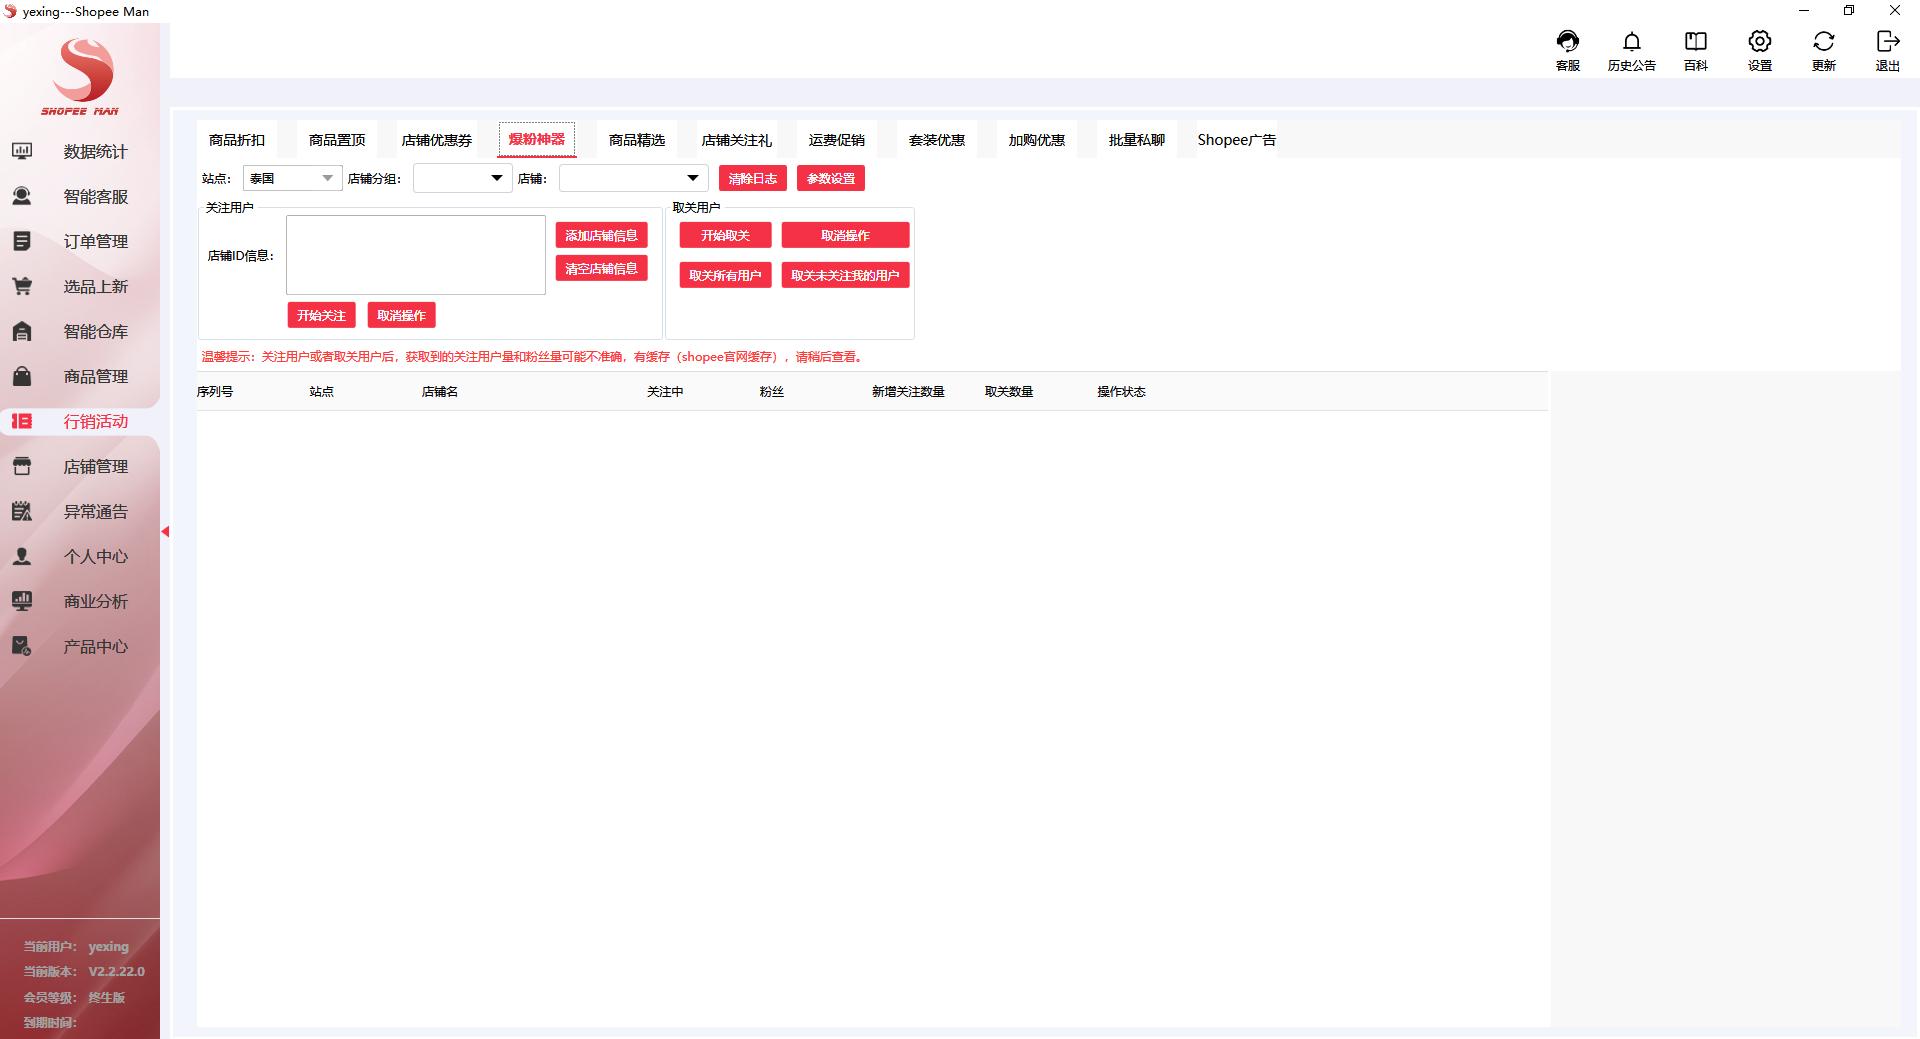Click the 新增关注数量 column header
Screen dimensions: 1920x1039
[x=908, y=391]
